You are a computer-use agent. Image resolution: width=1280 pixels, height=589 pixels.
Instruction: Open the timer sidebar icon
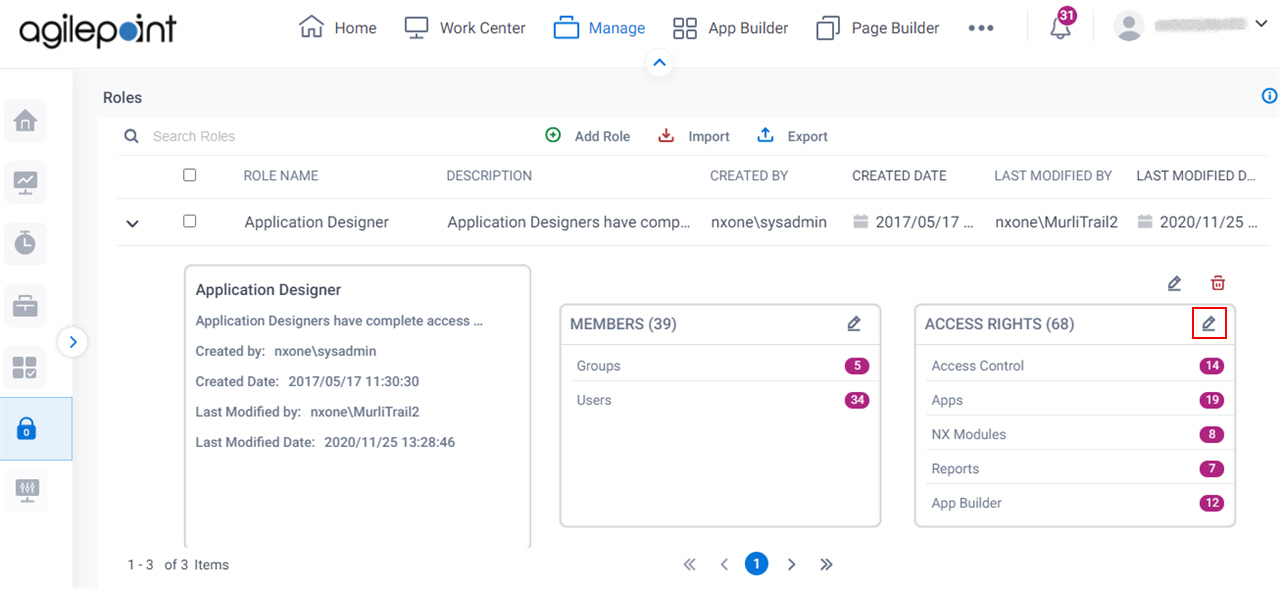[25, 243]
